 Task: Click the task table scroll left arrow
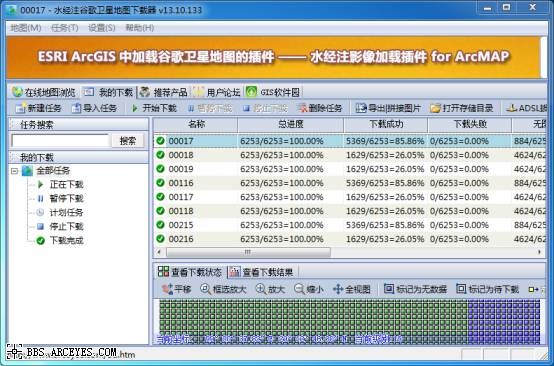tap(159, 252)
